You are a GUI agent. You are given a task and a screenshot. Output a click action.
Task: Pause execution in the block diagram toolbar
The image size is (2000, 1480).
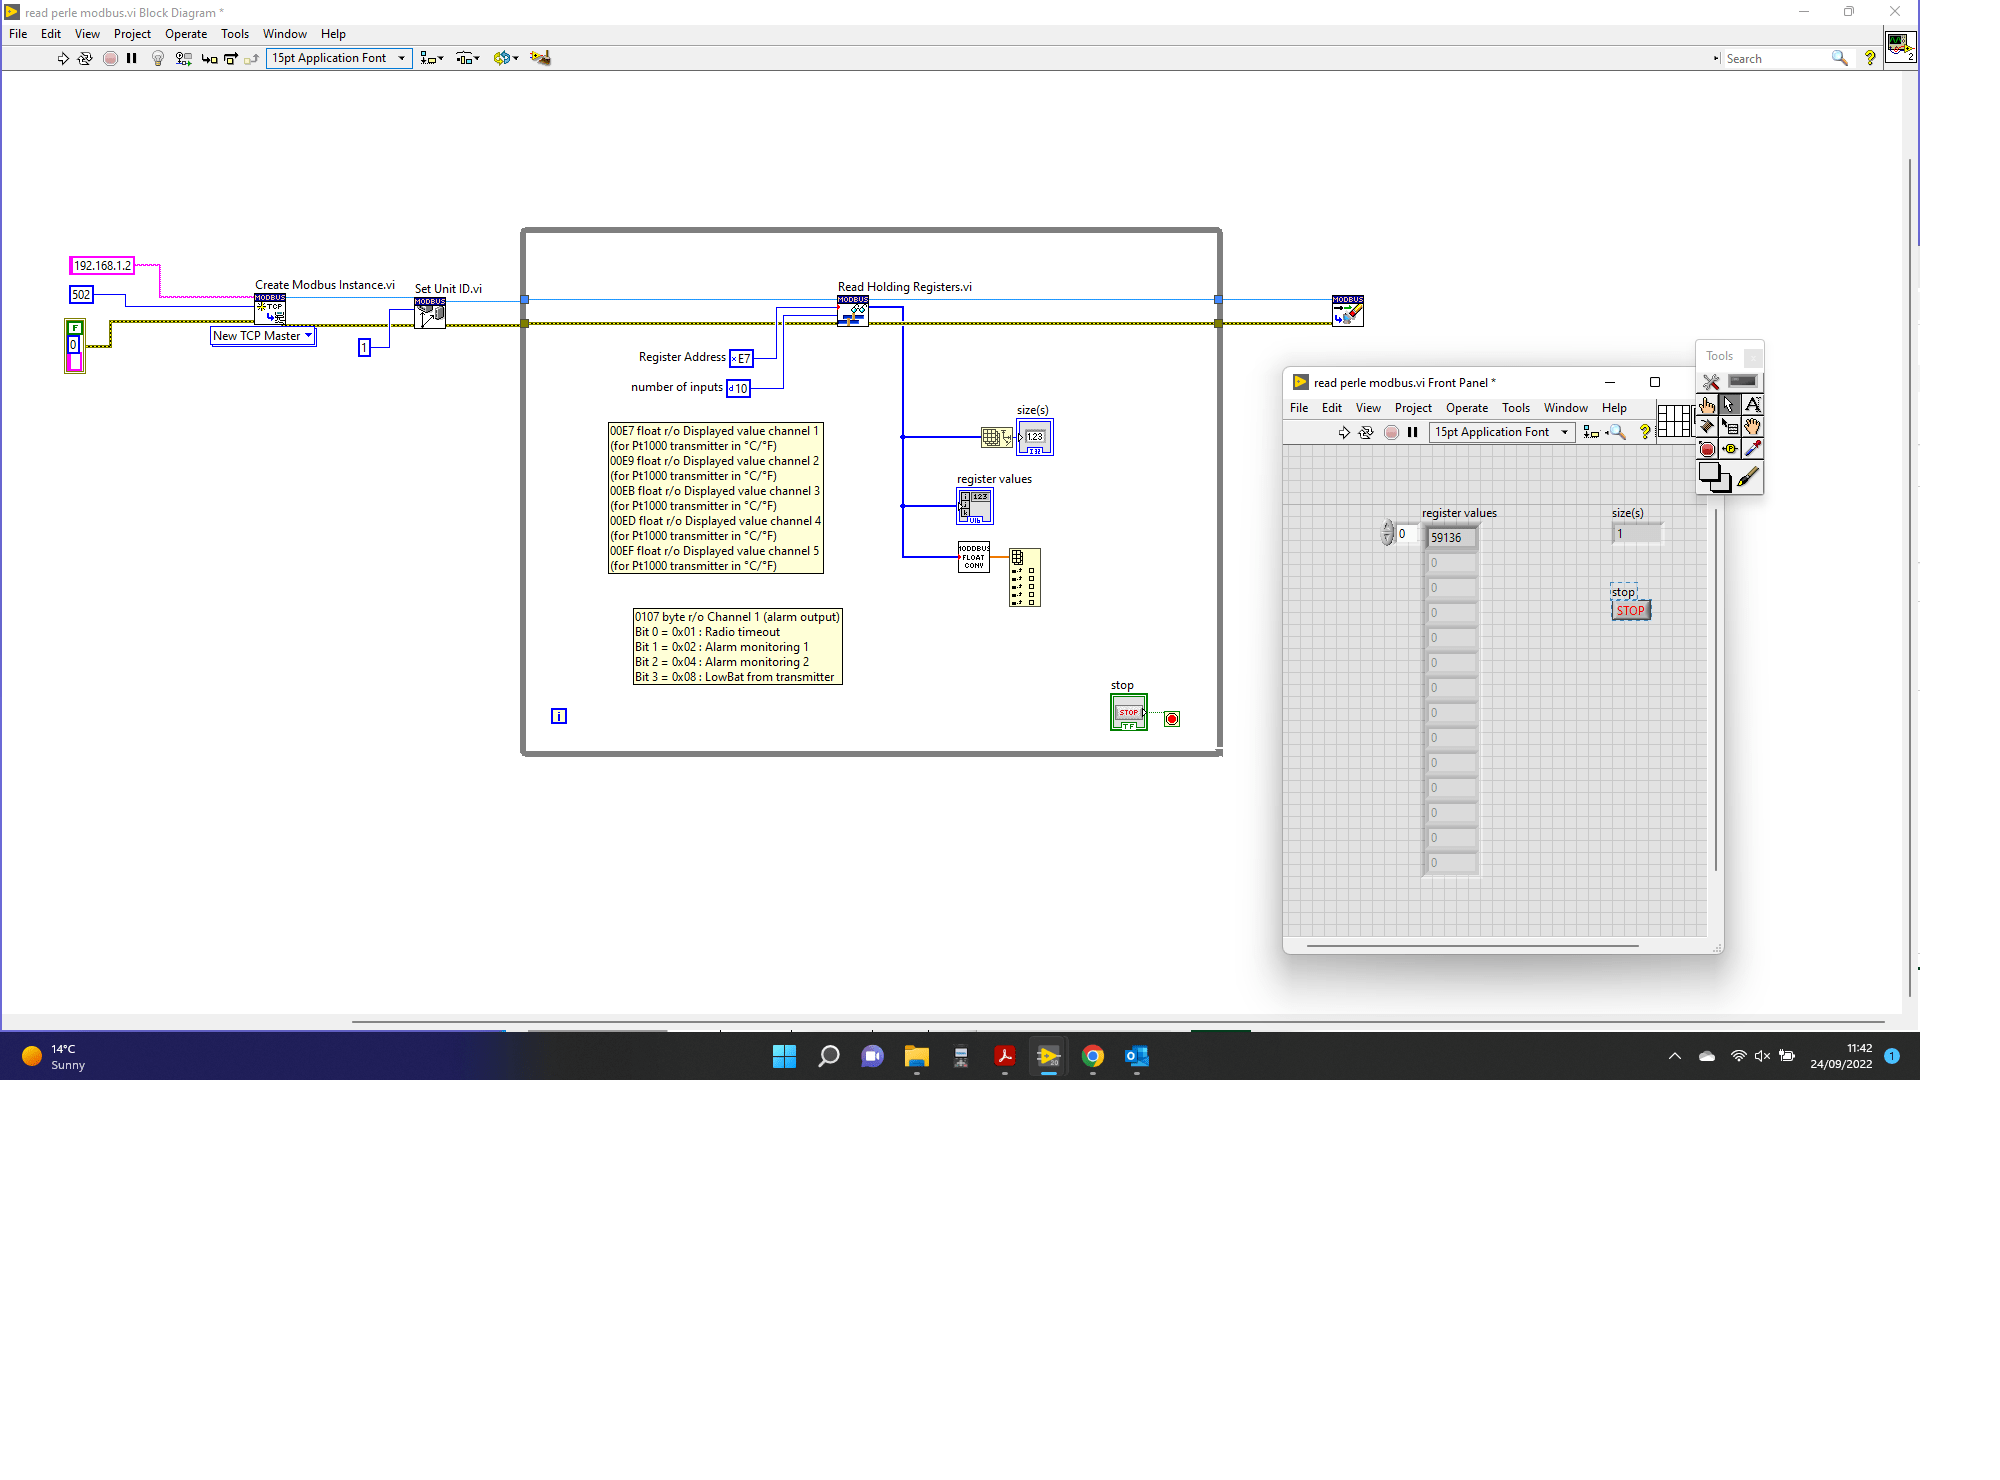click(132, 58)
